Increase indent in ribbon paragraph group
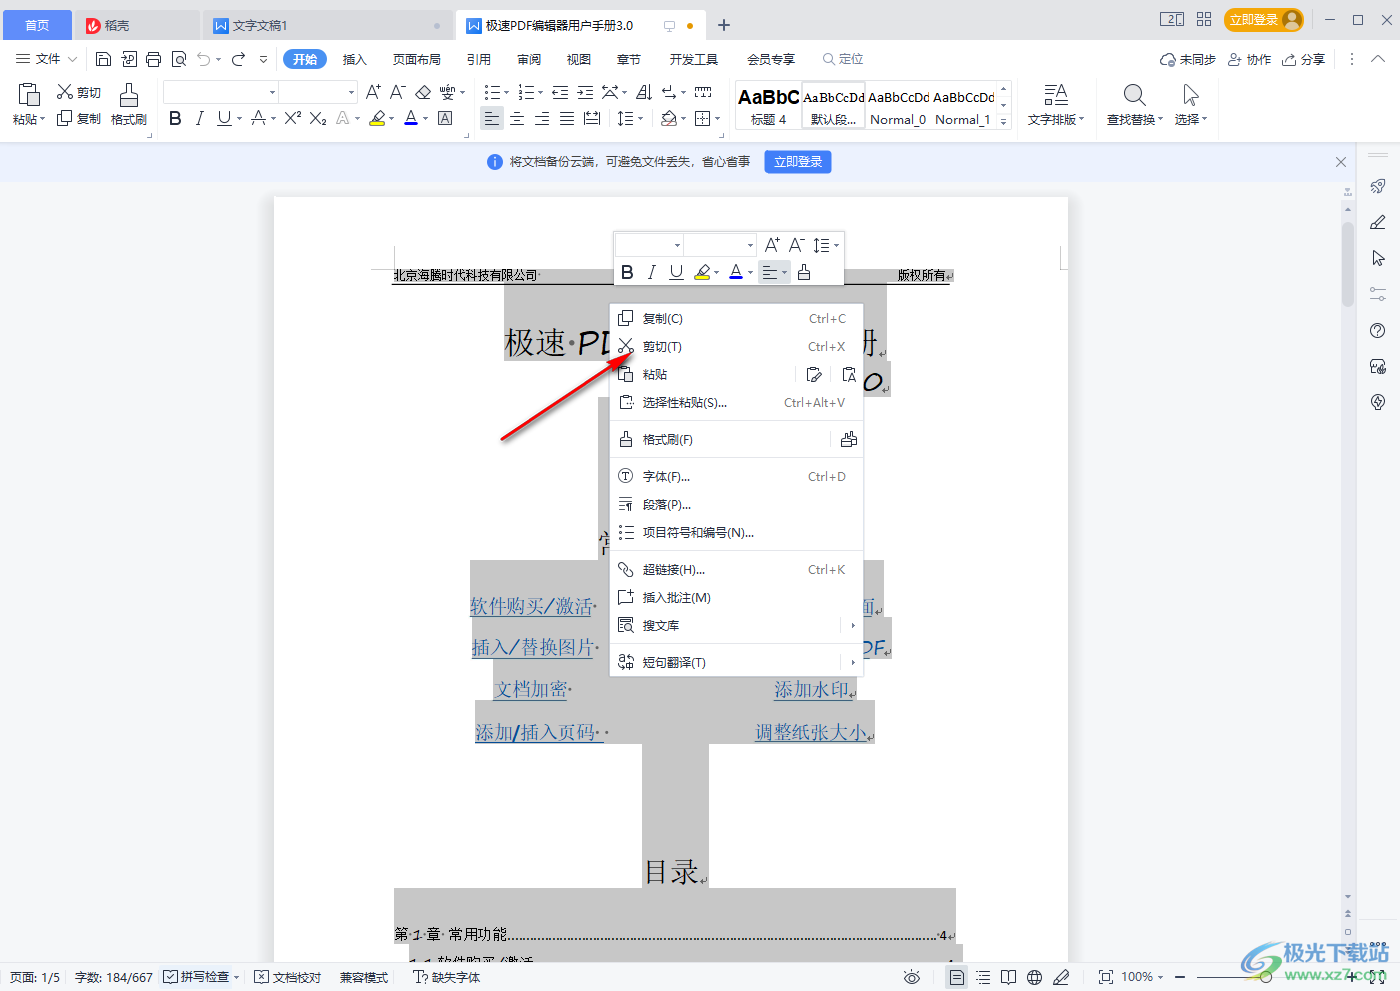 pos(585,92)
